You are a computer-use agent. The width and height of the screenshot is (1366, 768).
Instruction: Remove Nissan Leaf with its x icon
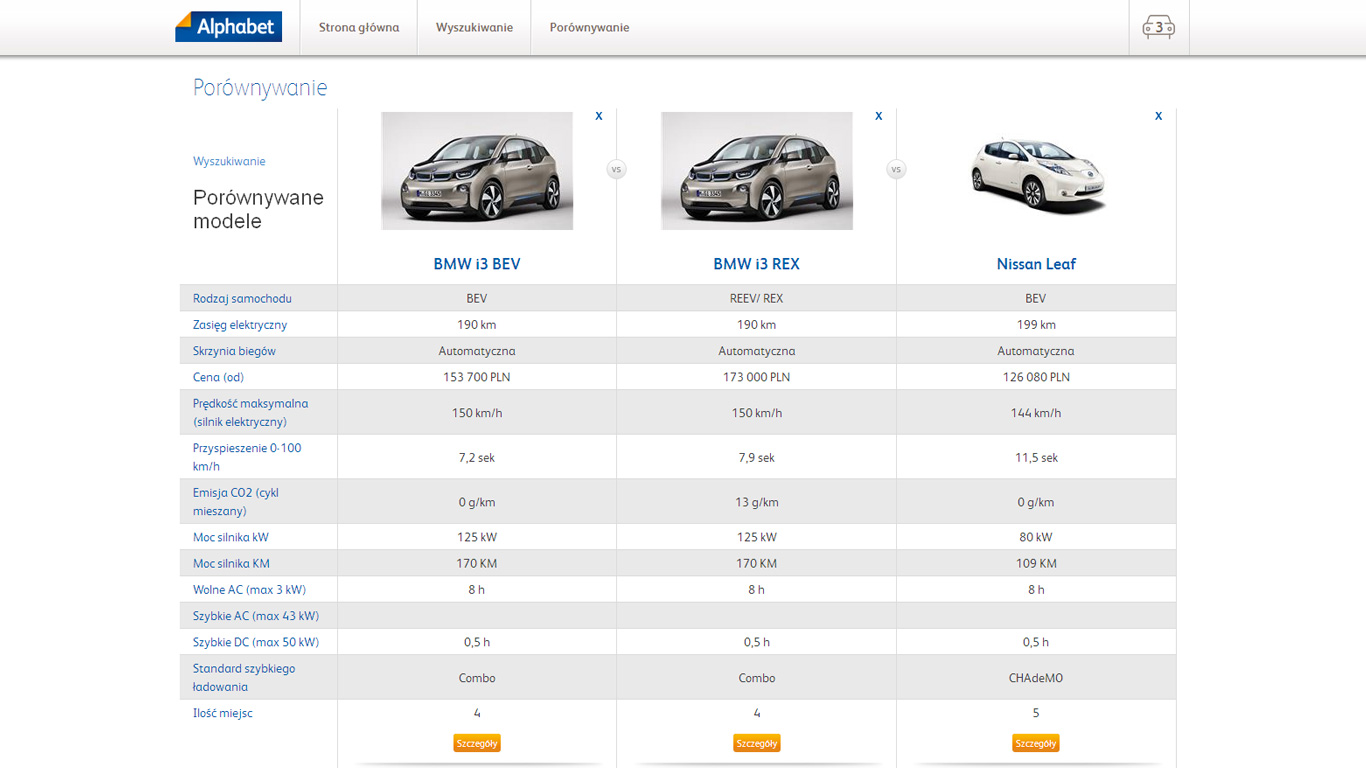click(x=1159, y=116)
